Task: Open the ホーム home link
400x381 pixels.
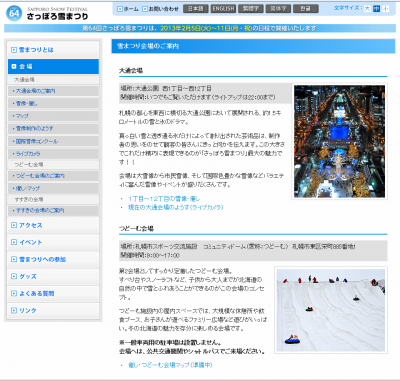Action: (x=128, y=9)
